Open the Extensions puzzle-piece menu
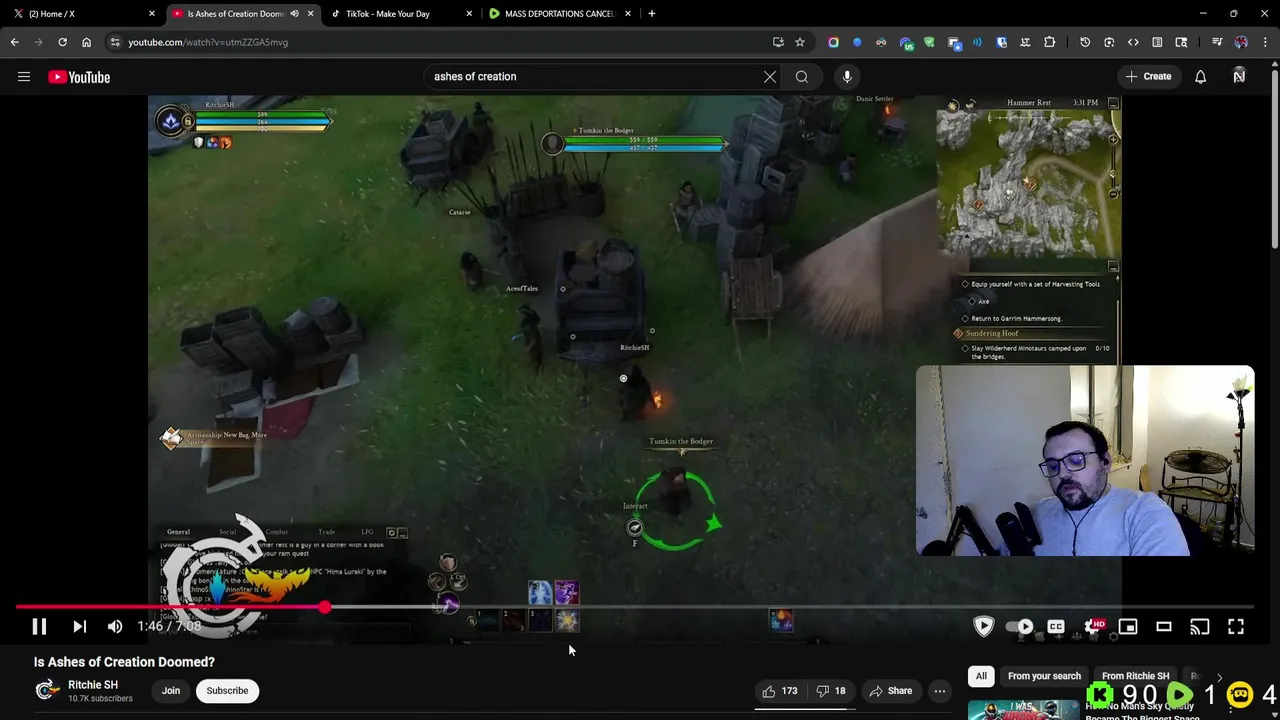This screenshot has width=1280, height=720. pos(1049,42)
